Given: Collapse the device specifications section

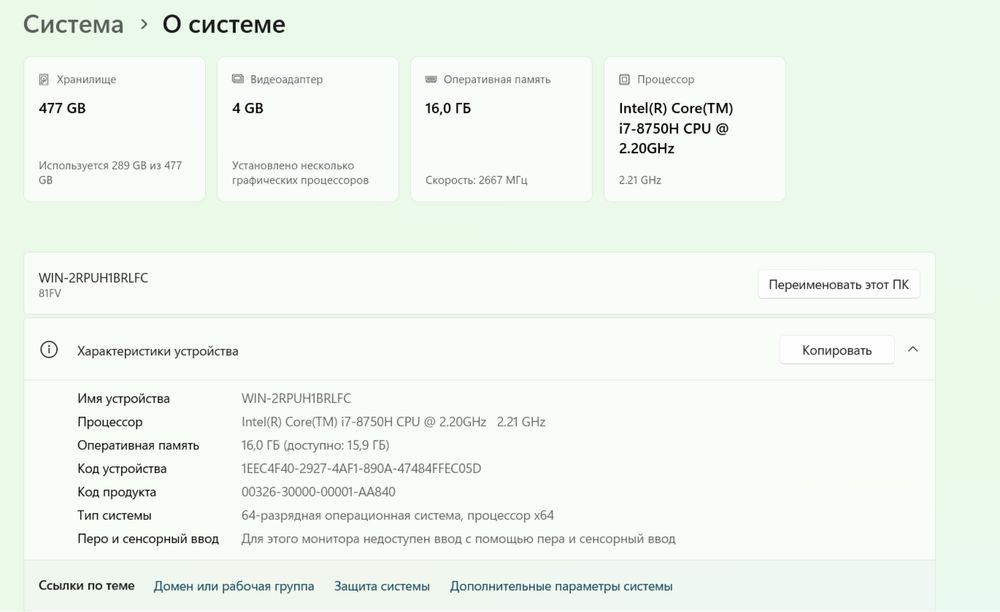Looking at the screenshot, I should (x=912, y=350).
